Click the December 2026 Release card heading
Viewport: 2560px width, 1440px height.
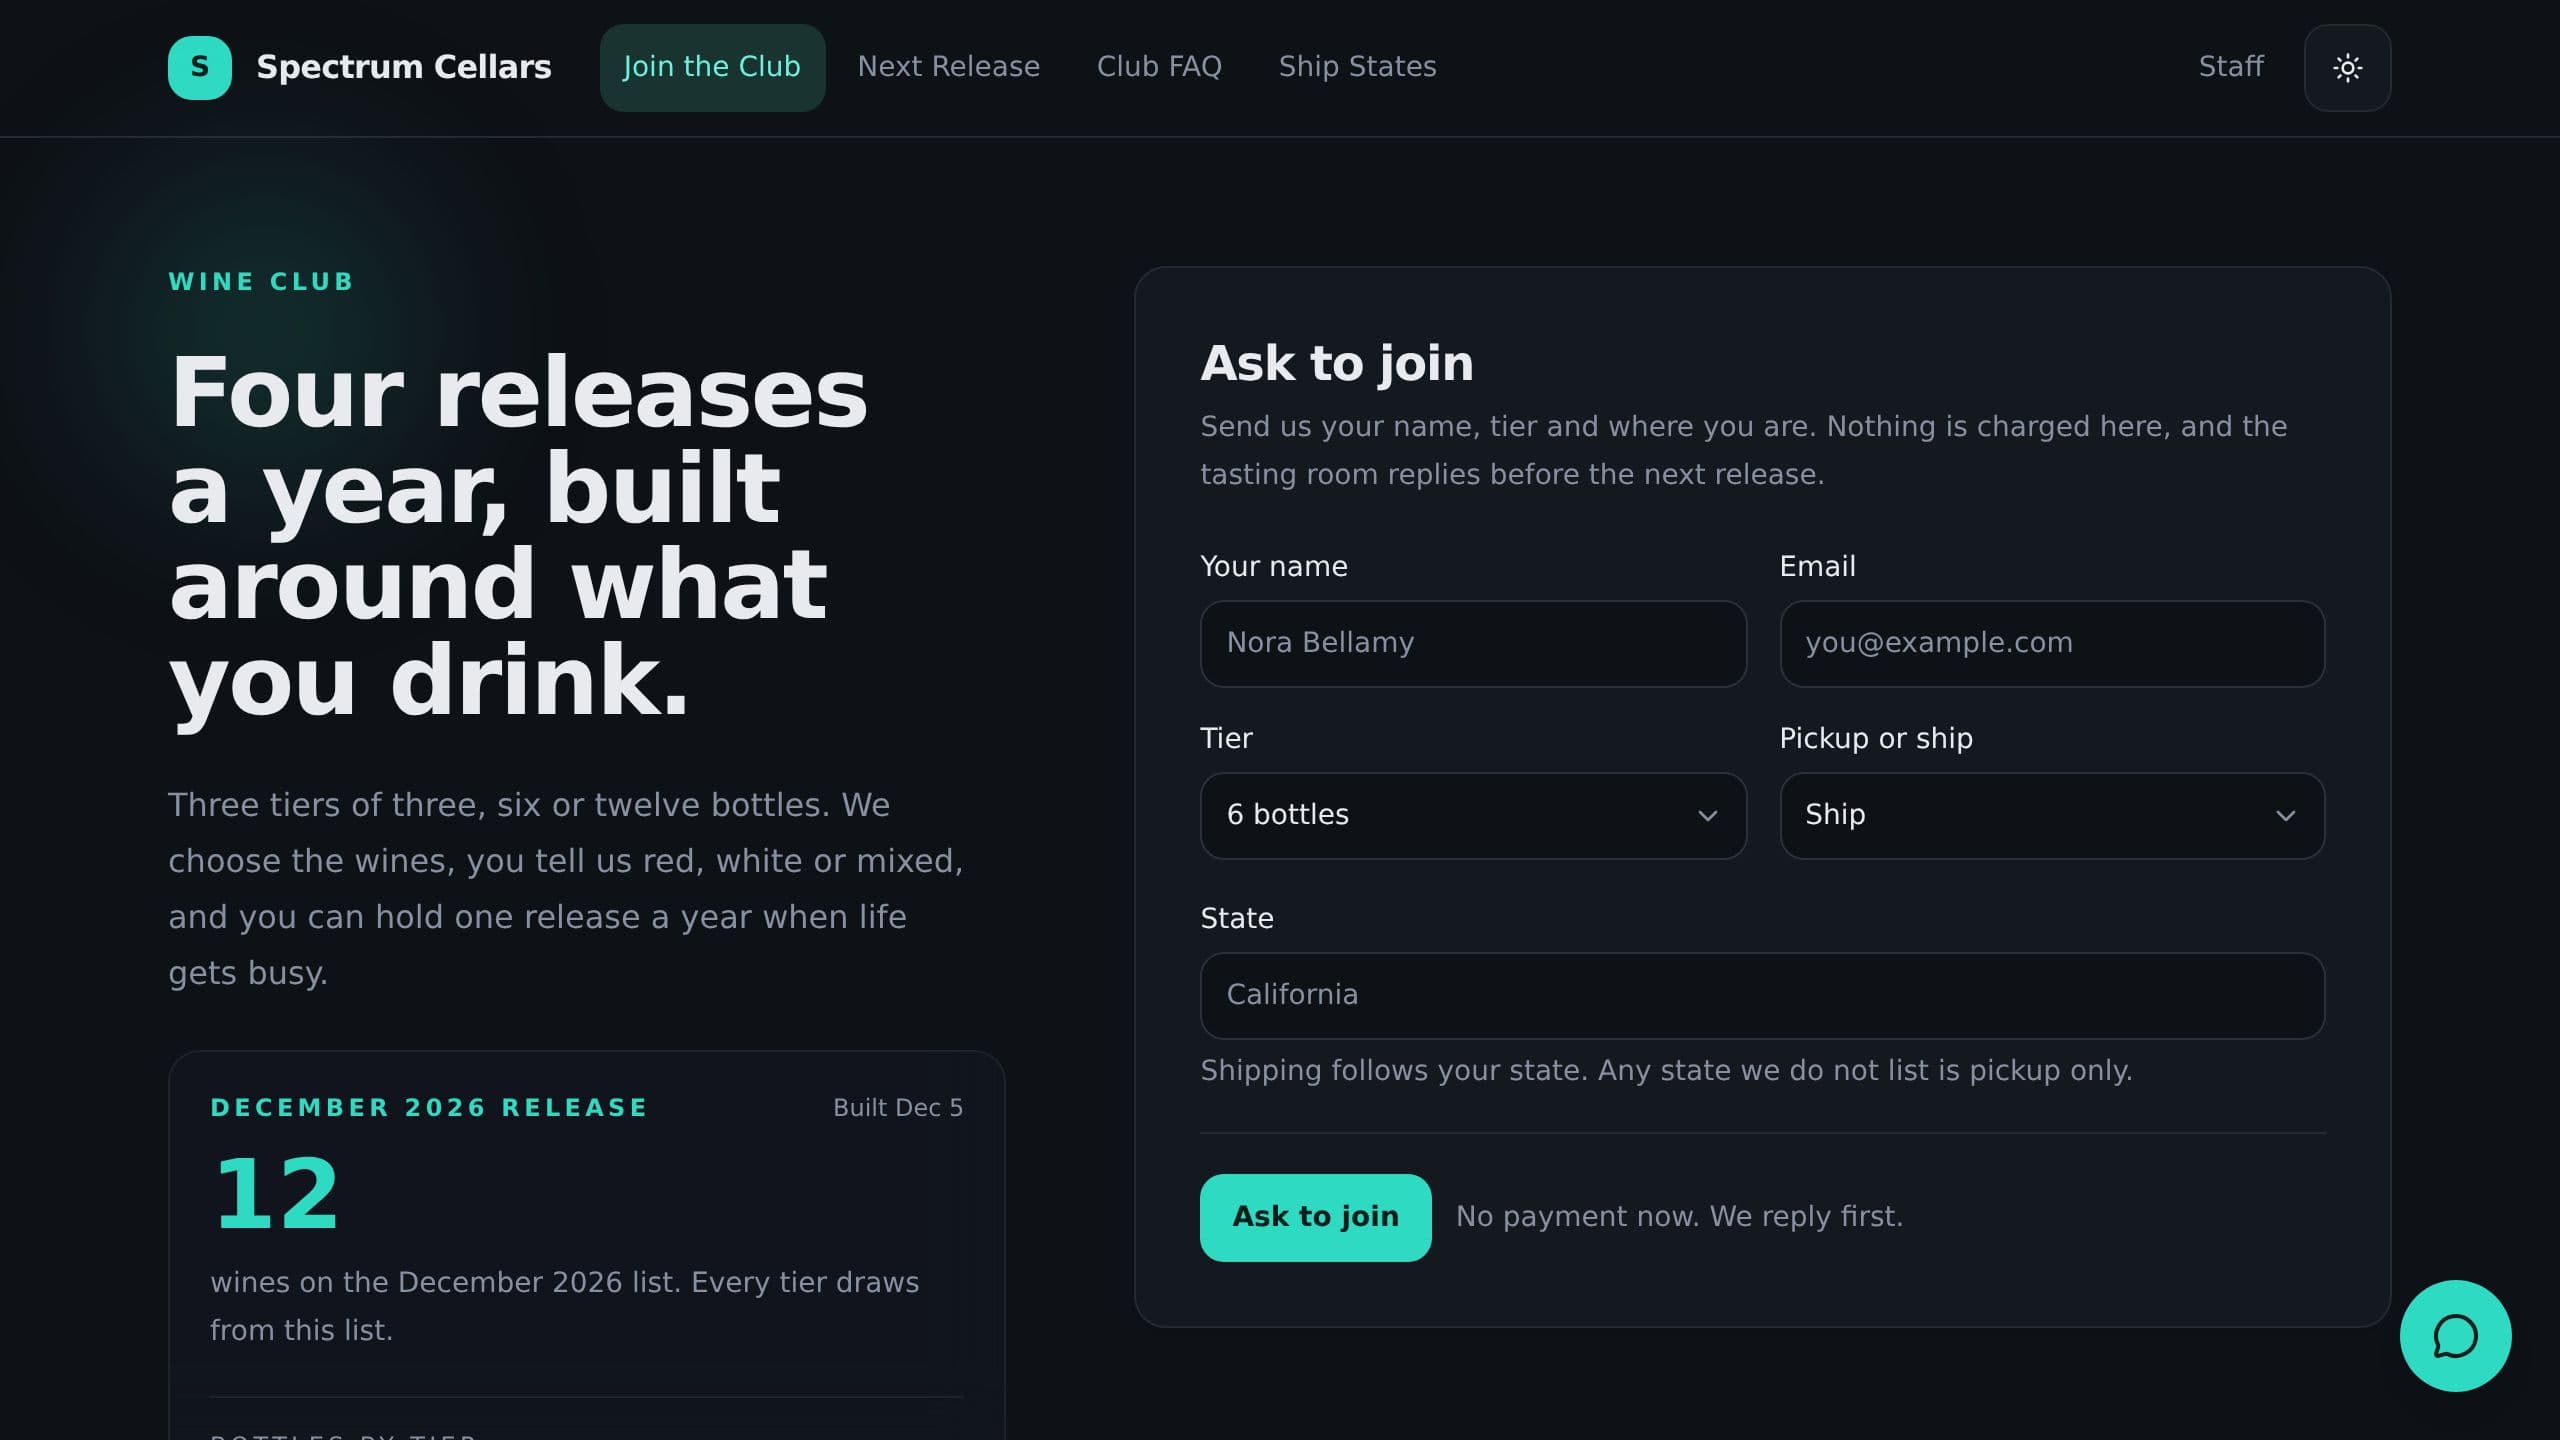pos(429,1108)
